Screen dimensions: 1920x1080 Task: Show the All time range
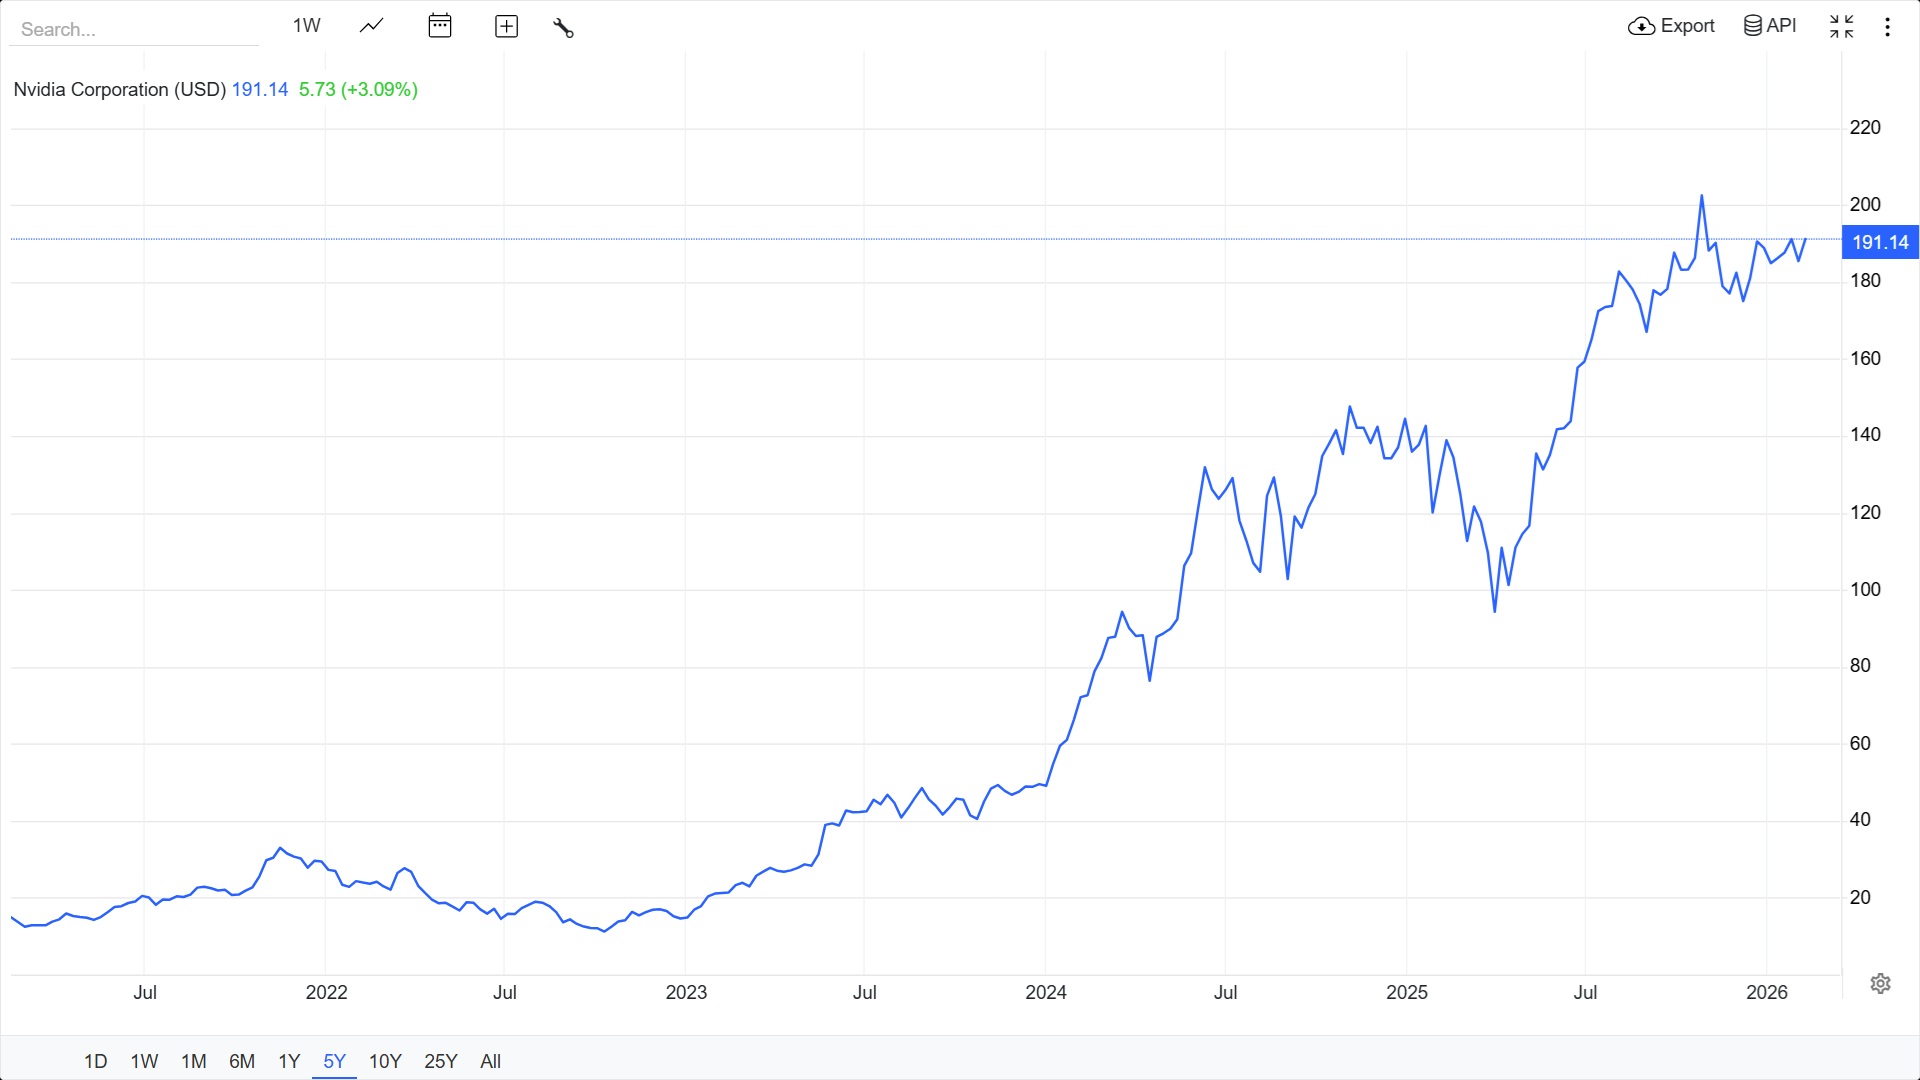pos(490,1061)
